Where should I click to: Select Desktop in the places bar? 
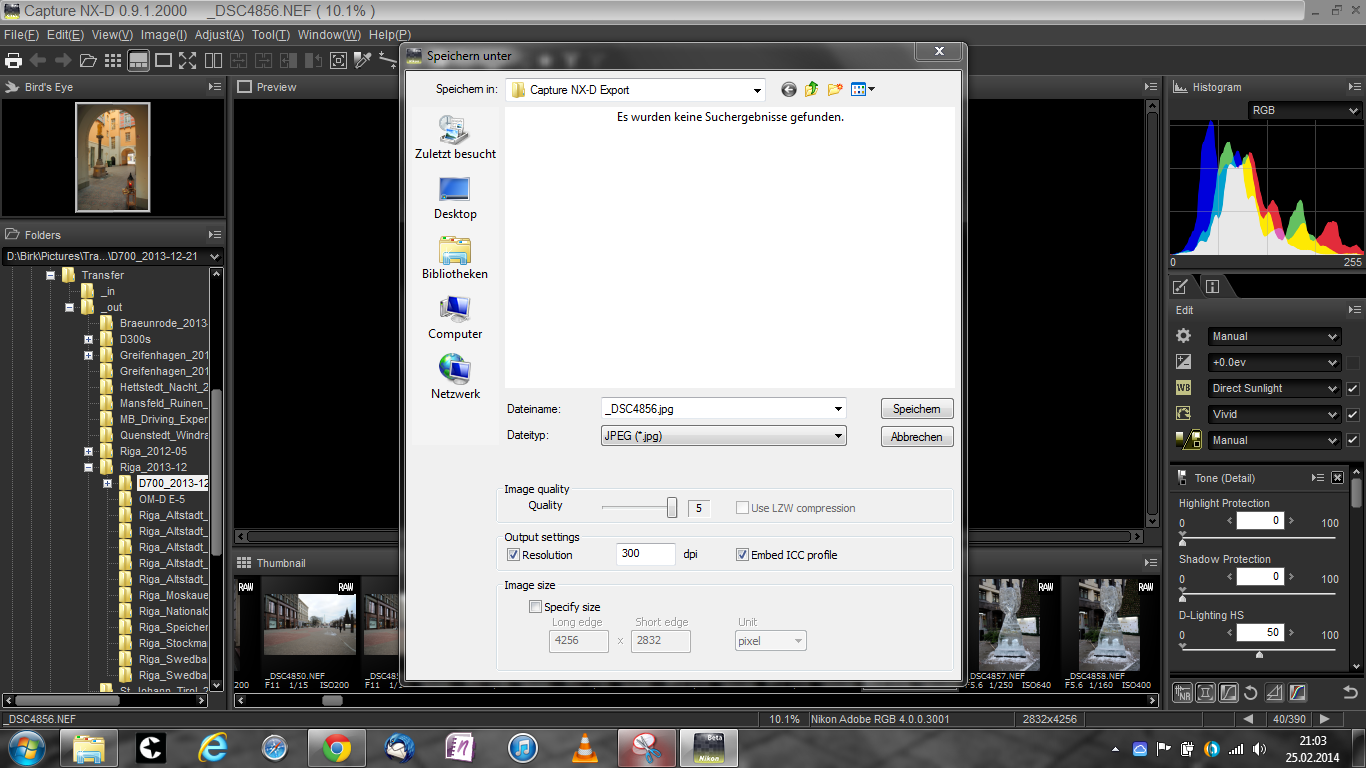[455, 198]
